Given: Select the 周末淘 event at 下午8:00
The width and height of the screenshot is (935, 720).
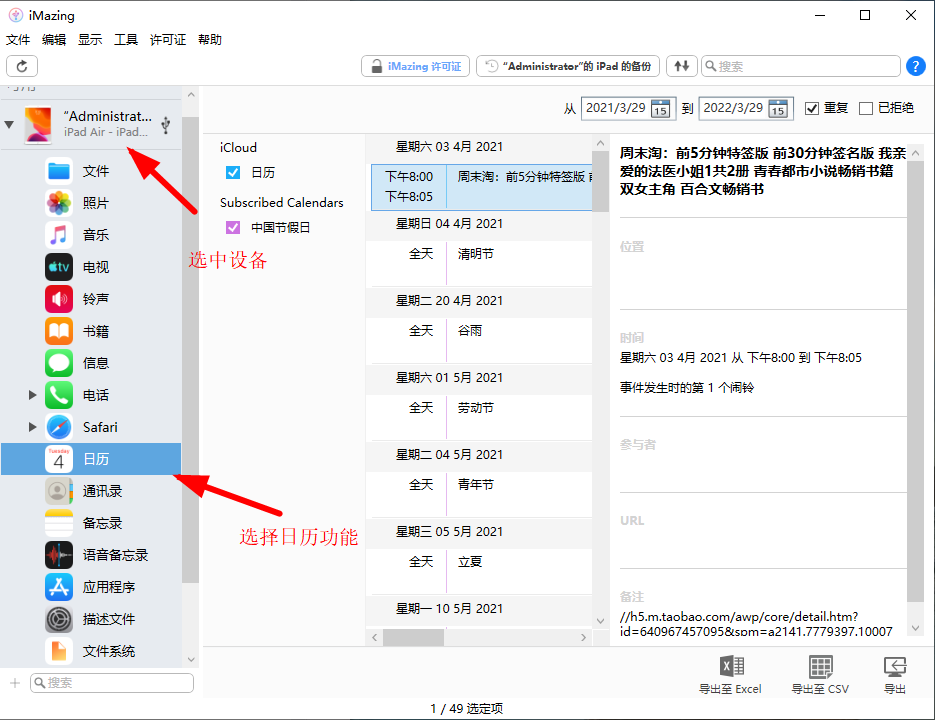Looking at the screenshot, I should pos(482,187).
